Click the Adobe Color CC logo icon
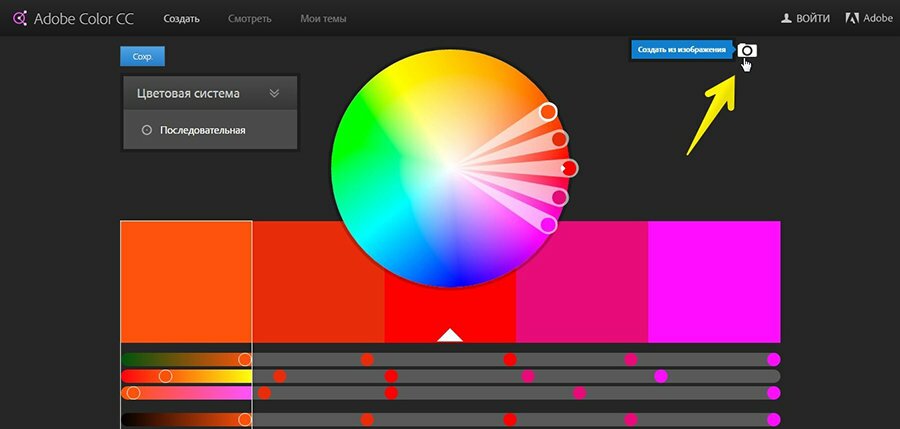This screenshot has width=900, height=429. click(x=20, y=18)
